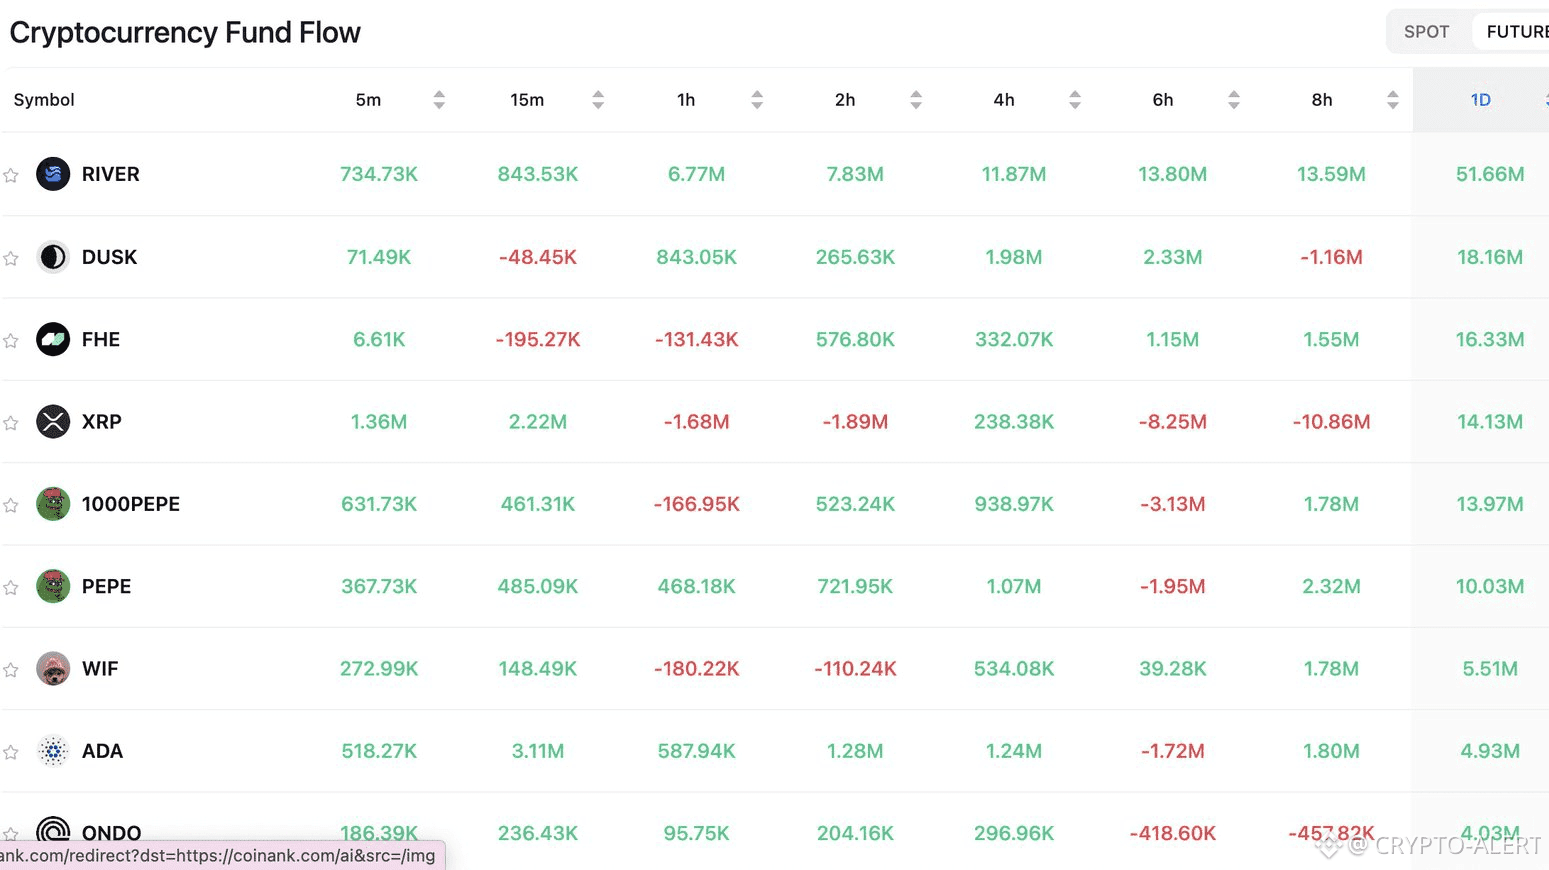Switch to the SPOT tab
The width and height of the screenshot is (1549, 870).
click(1426, 32)
